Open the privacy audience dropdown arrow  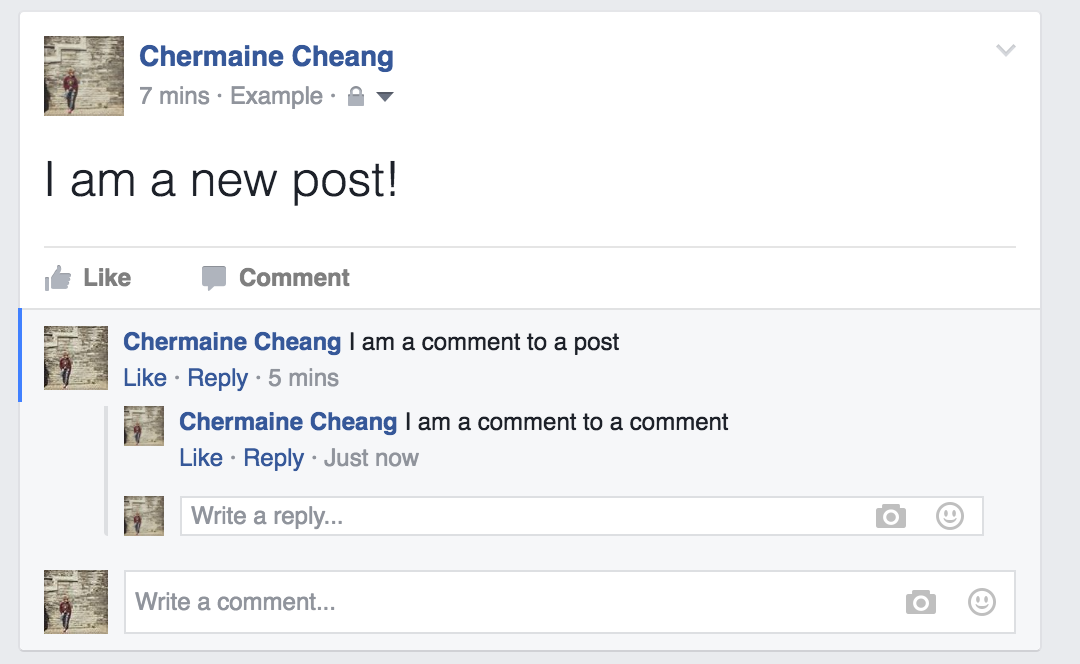tap(384, 97)
